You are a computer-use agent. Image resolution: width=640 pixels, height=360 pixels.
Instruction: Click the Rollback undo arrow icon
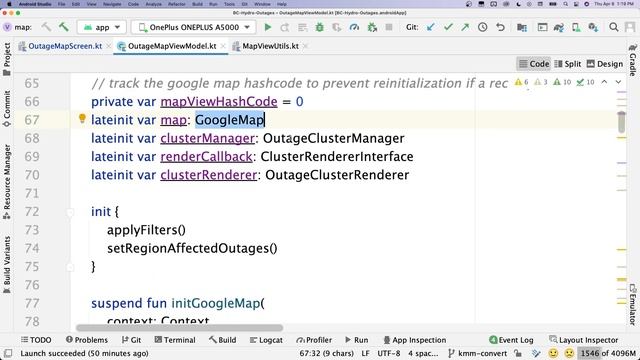click(500, 27)
